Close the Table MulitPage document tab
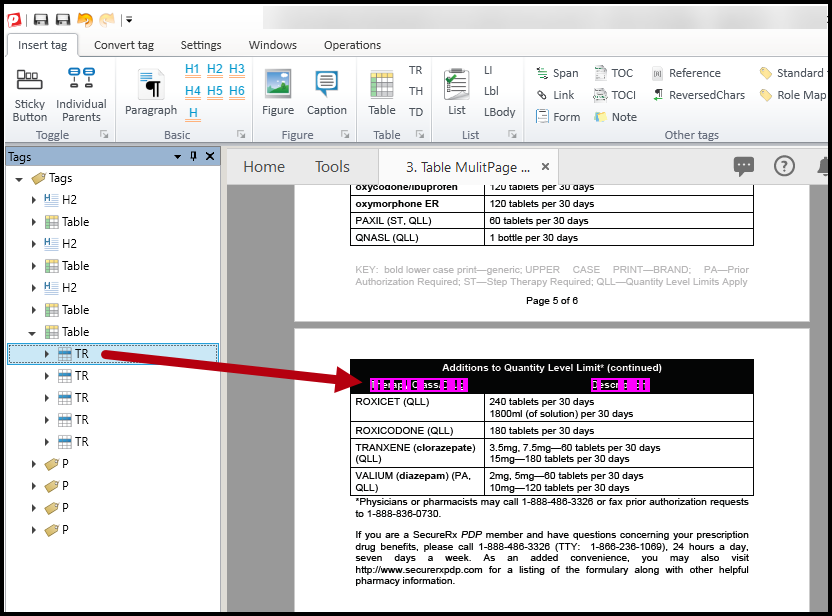832x616 pixels. click(545, 167)
